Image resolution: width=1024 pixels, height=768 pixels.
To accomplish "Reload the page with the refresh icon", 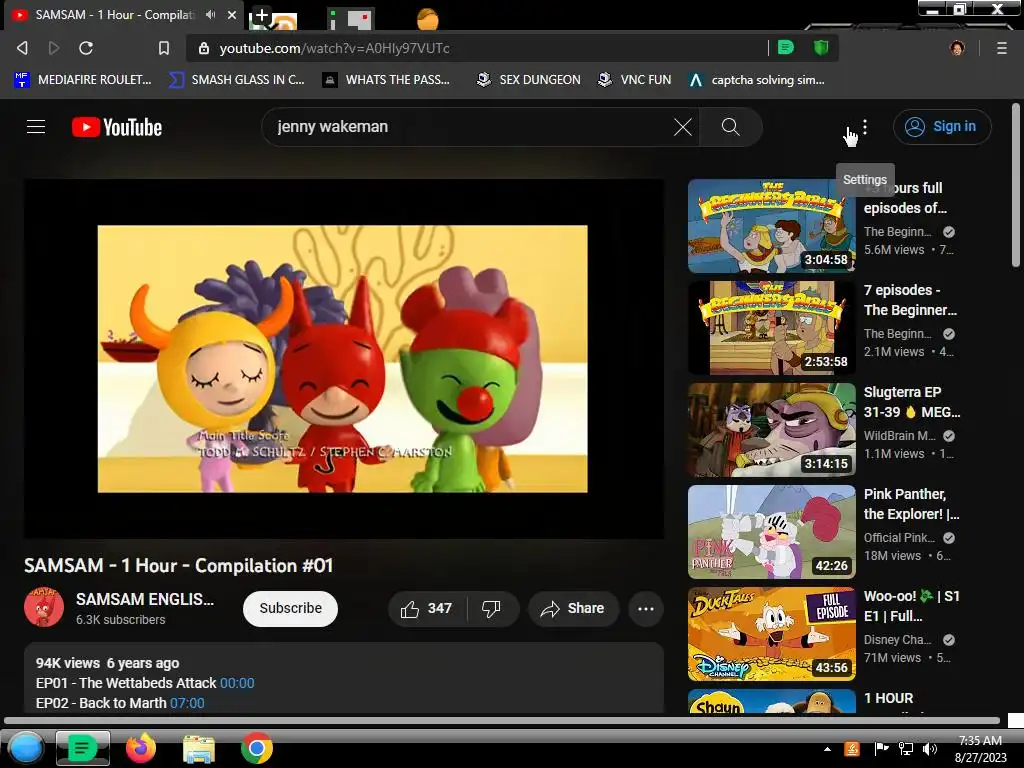I will (x=86, y=48).
